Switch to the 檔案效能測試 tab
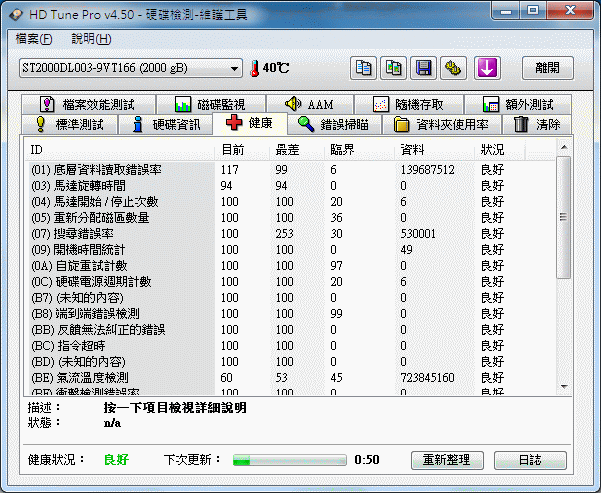Screen dimensions: 601x493 [89, 104]
